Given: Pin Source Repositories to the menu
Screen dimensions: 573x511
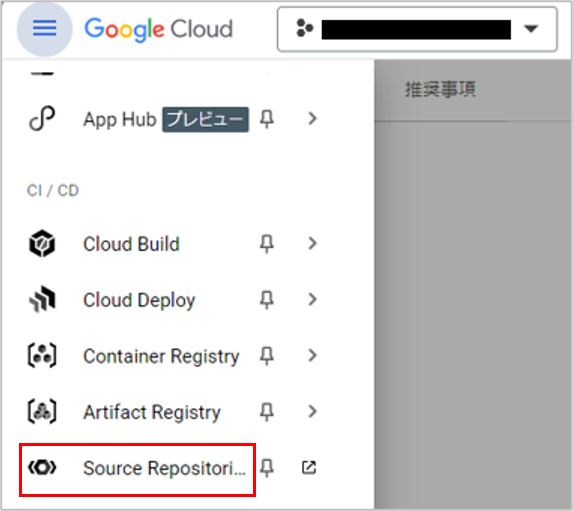Looking at the screenshot, I should pos(267,468).
